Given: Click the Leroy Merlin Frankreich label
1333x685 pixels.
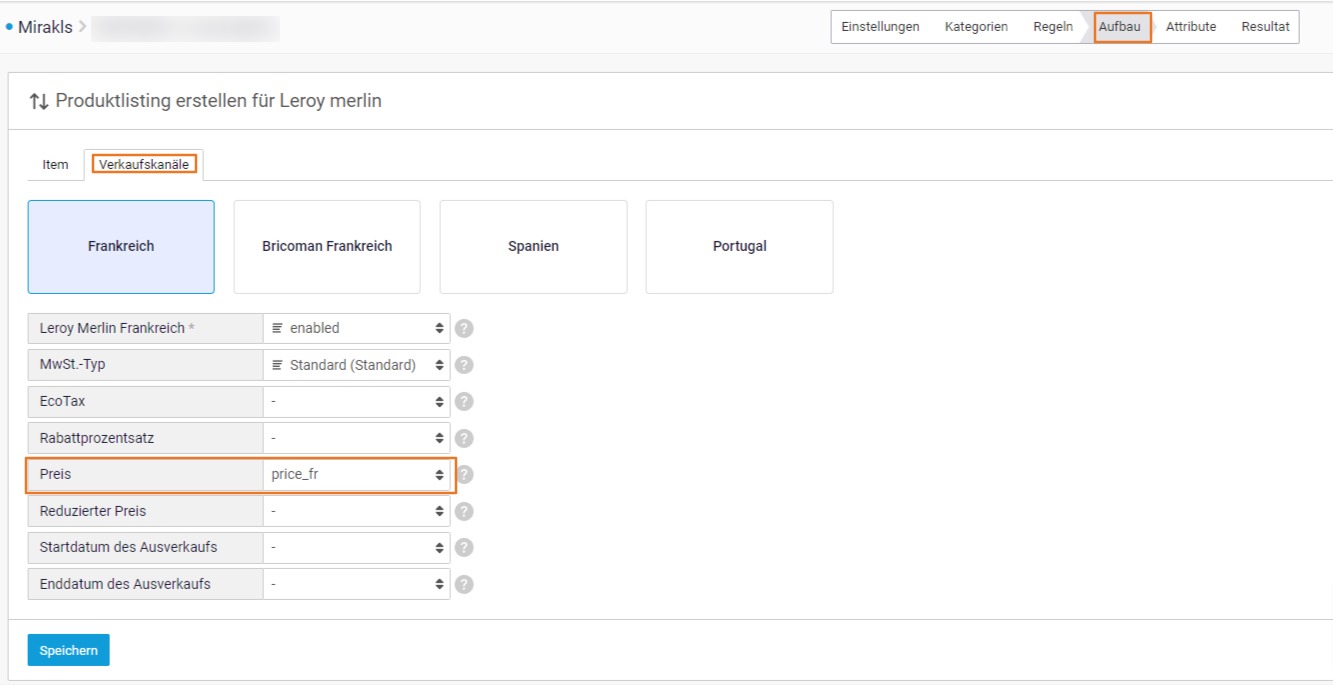Looking at the screenshot, I should tap(112, 328).
